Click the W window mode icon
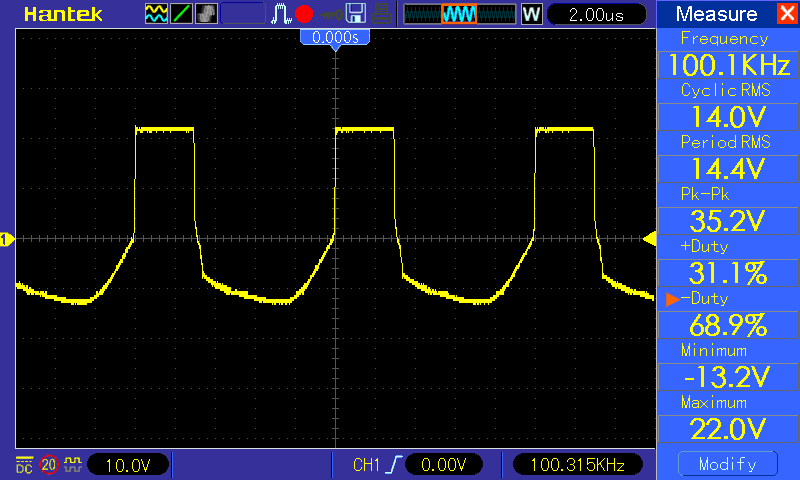 tap(531, 14)
